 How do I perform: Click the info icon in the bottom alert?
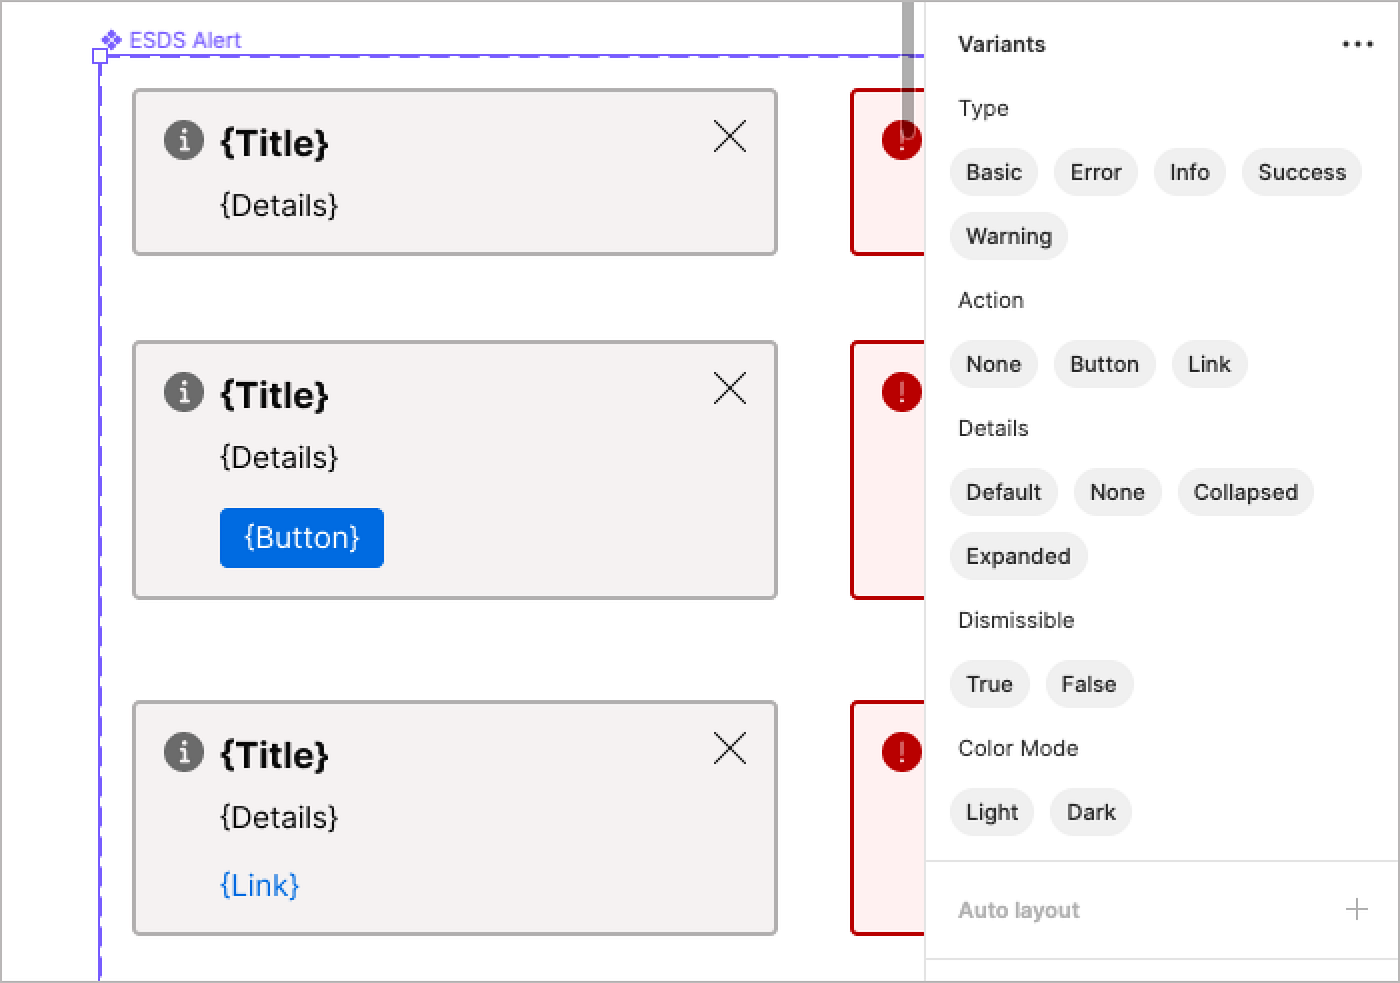[183, 752]
